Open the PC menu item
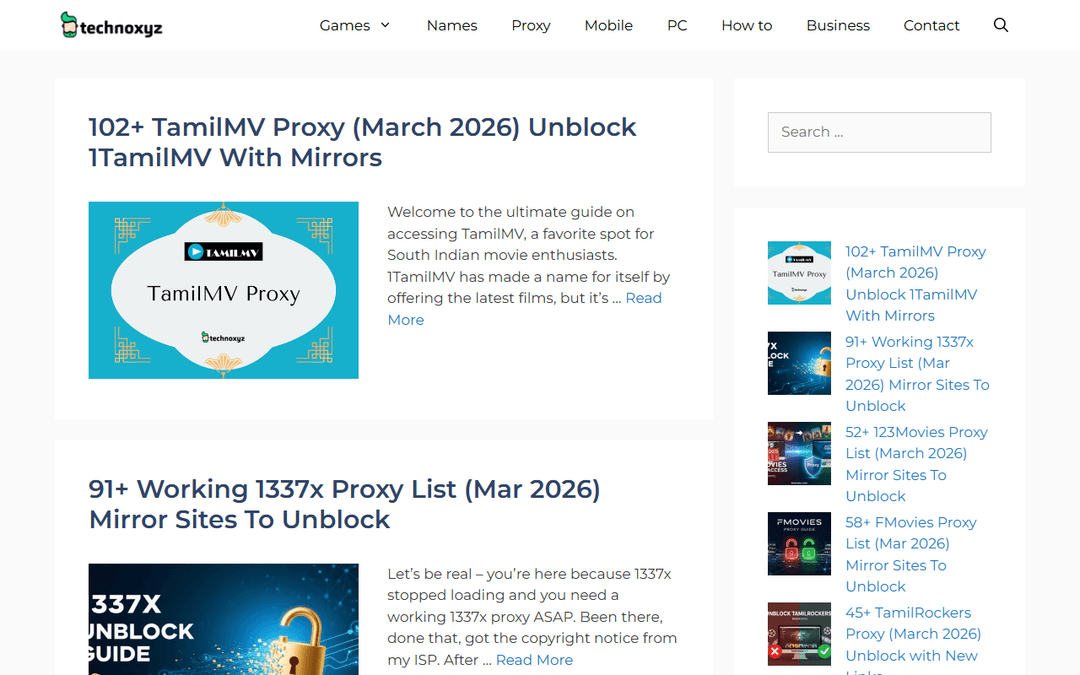Screen dimensions: 1080x675 [x=677, y=25]
